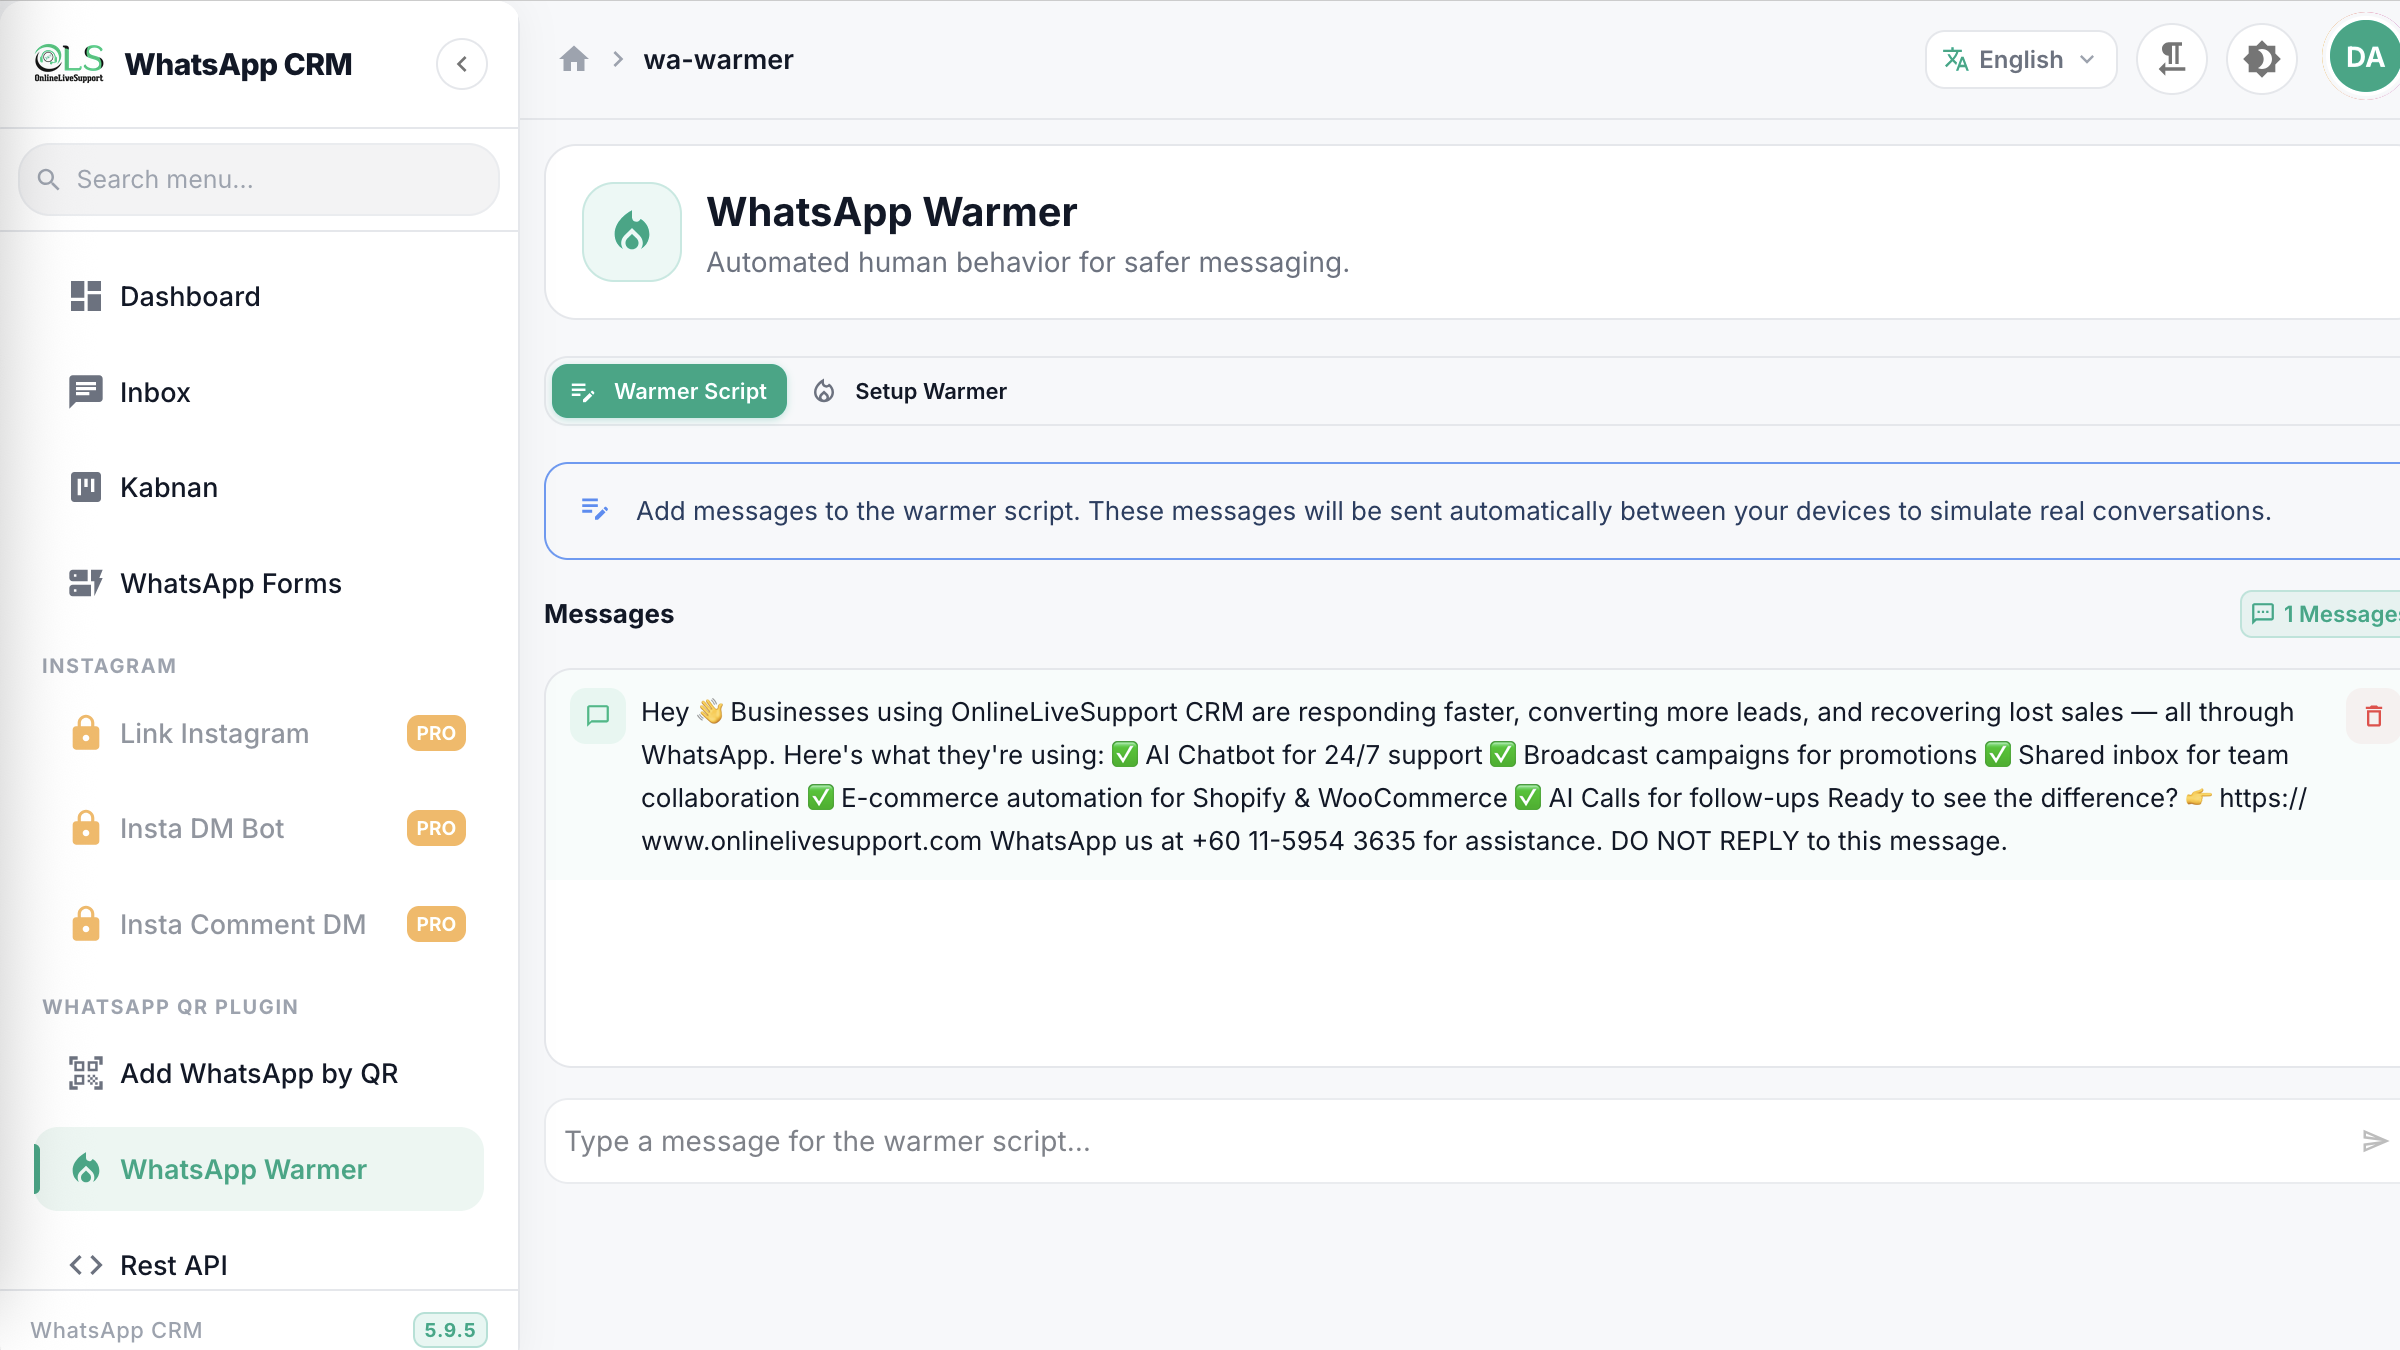The image size is (2400, 1350).
Task: Click the version 5.9.5 badge
Action: point(450,1330)
